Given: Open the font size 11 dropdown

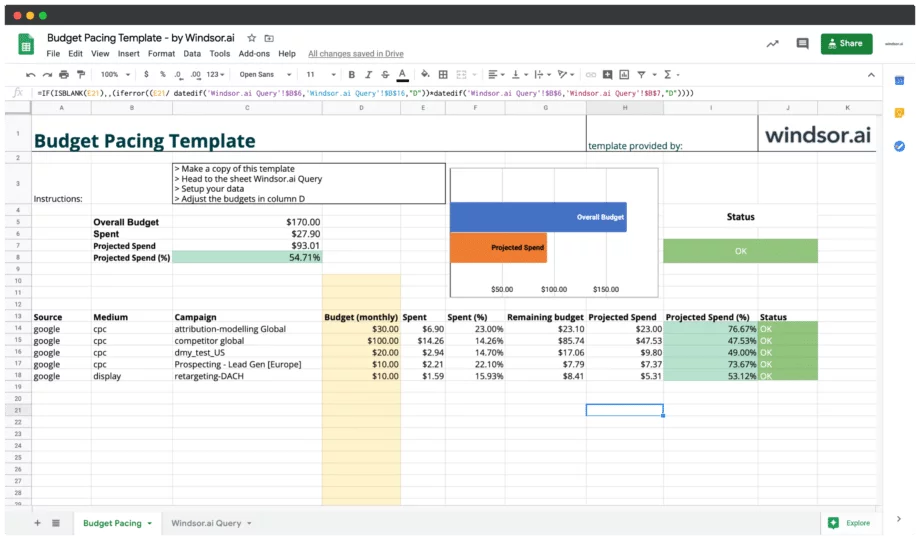Looking at the screenshot, I should pyautogui.click(x=321, y=75).
